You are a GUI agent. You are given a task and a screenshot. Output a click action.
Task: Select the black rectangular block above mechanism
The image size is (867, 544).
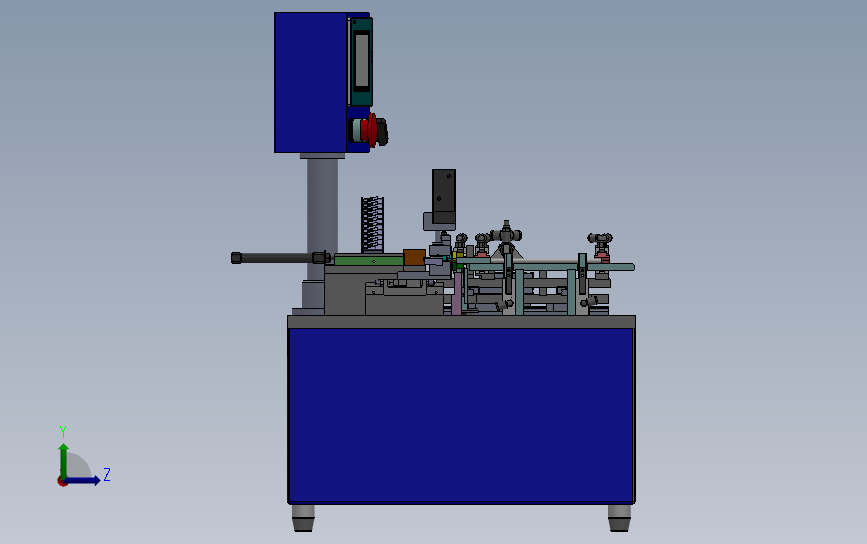(443, 197)
